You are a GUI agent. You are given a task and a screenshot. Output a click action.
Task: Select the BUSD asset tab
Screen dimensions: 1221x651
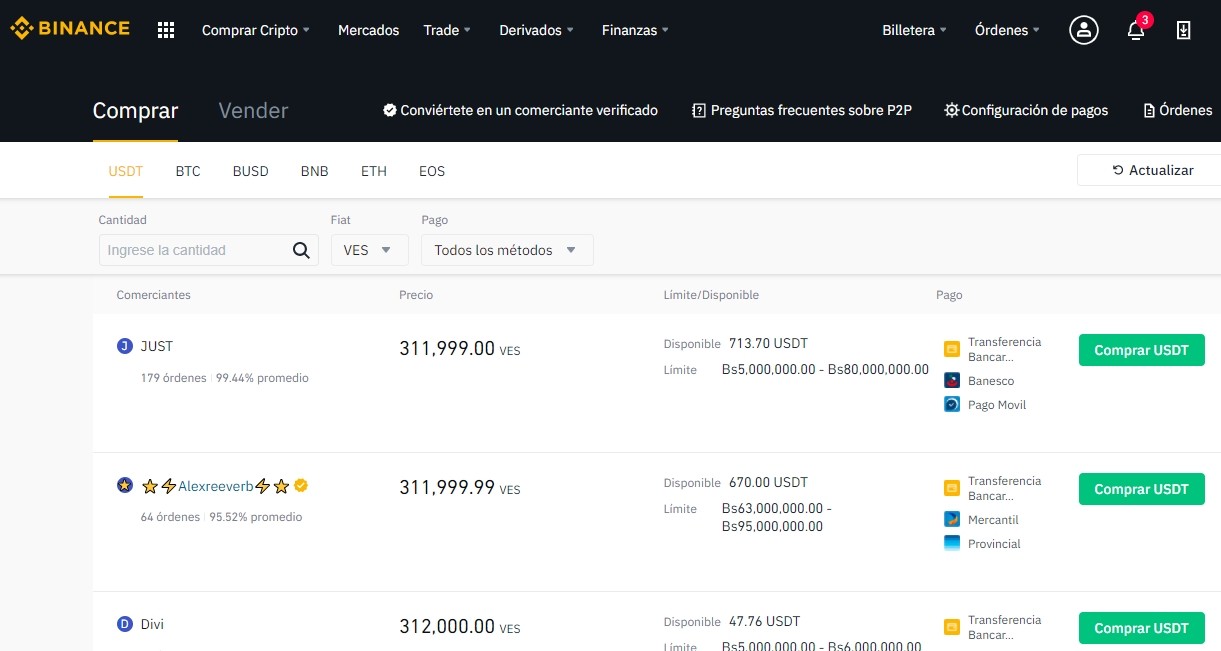click(x=251, y=171)
